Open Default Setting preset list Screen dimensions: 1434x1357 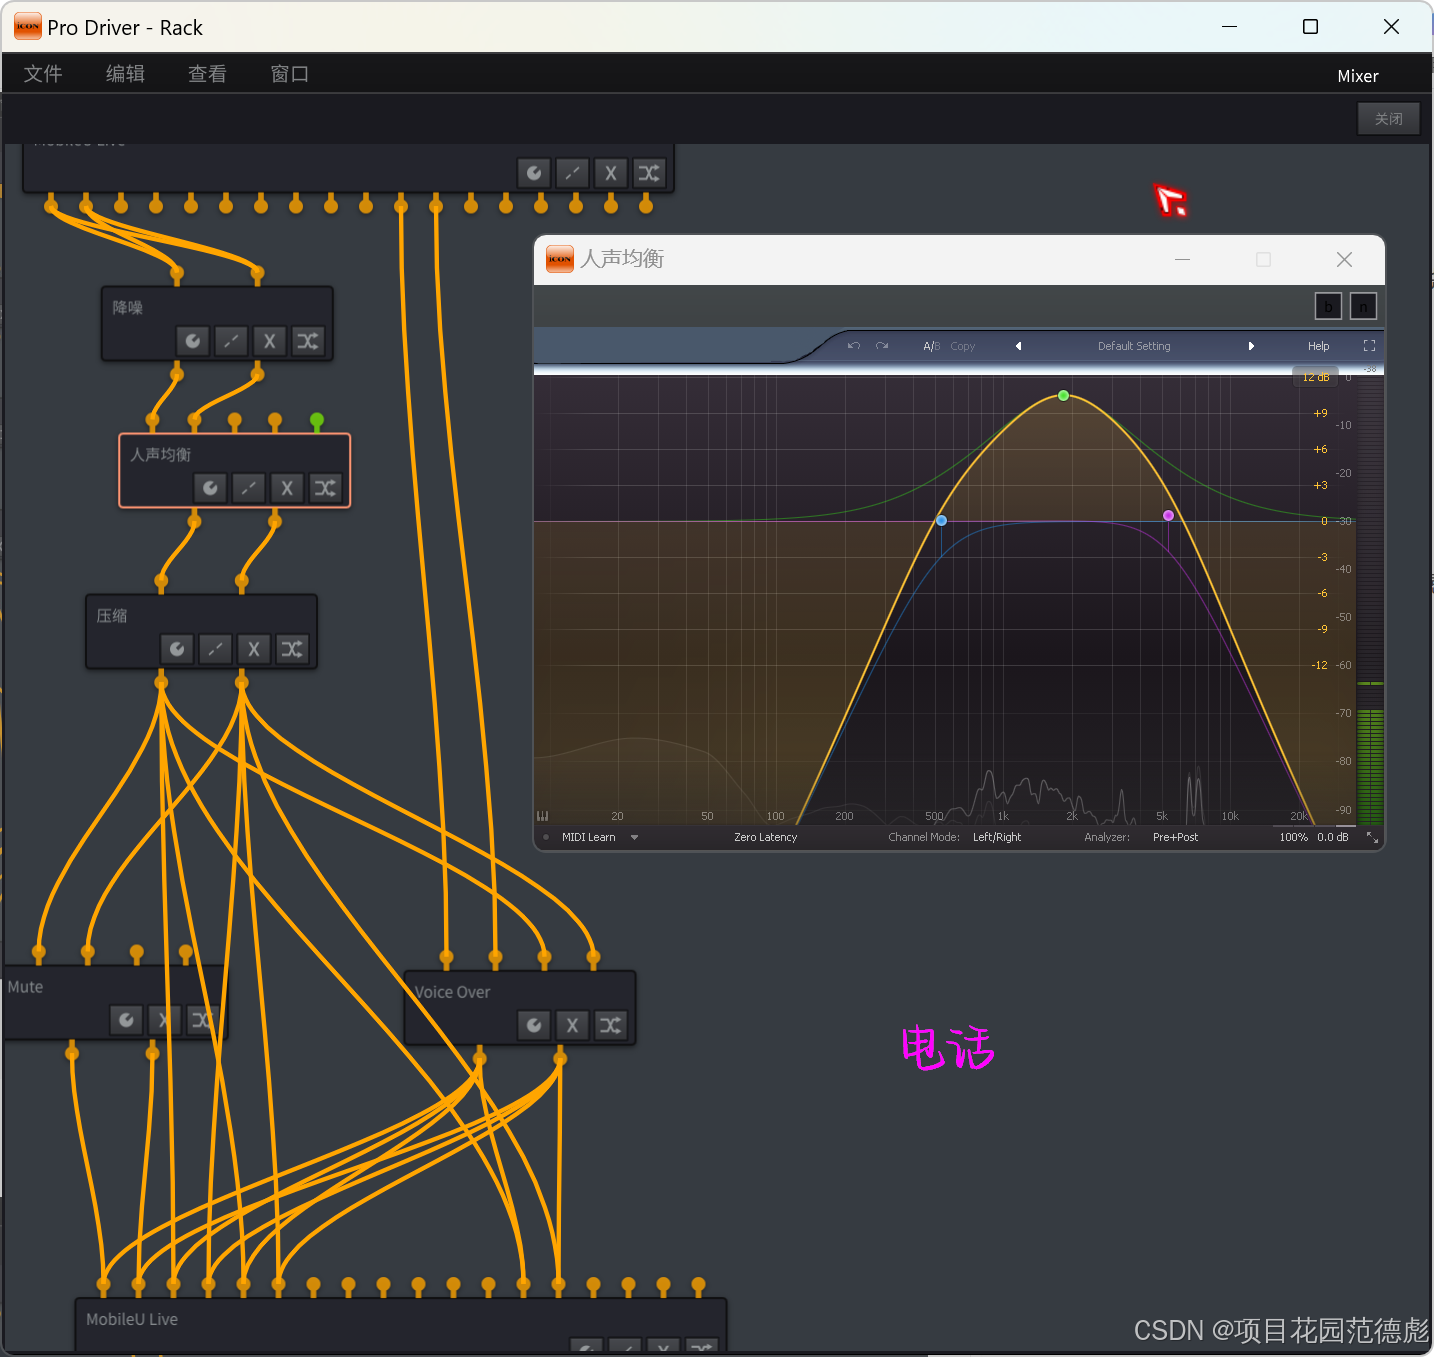[x=1134, y=346]
